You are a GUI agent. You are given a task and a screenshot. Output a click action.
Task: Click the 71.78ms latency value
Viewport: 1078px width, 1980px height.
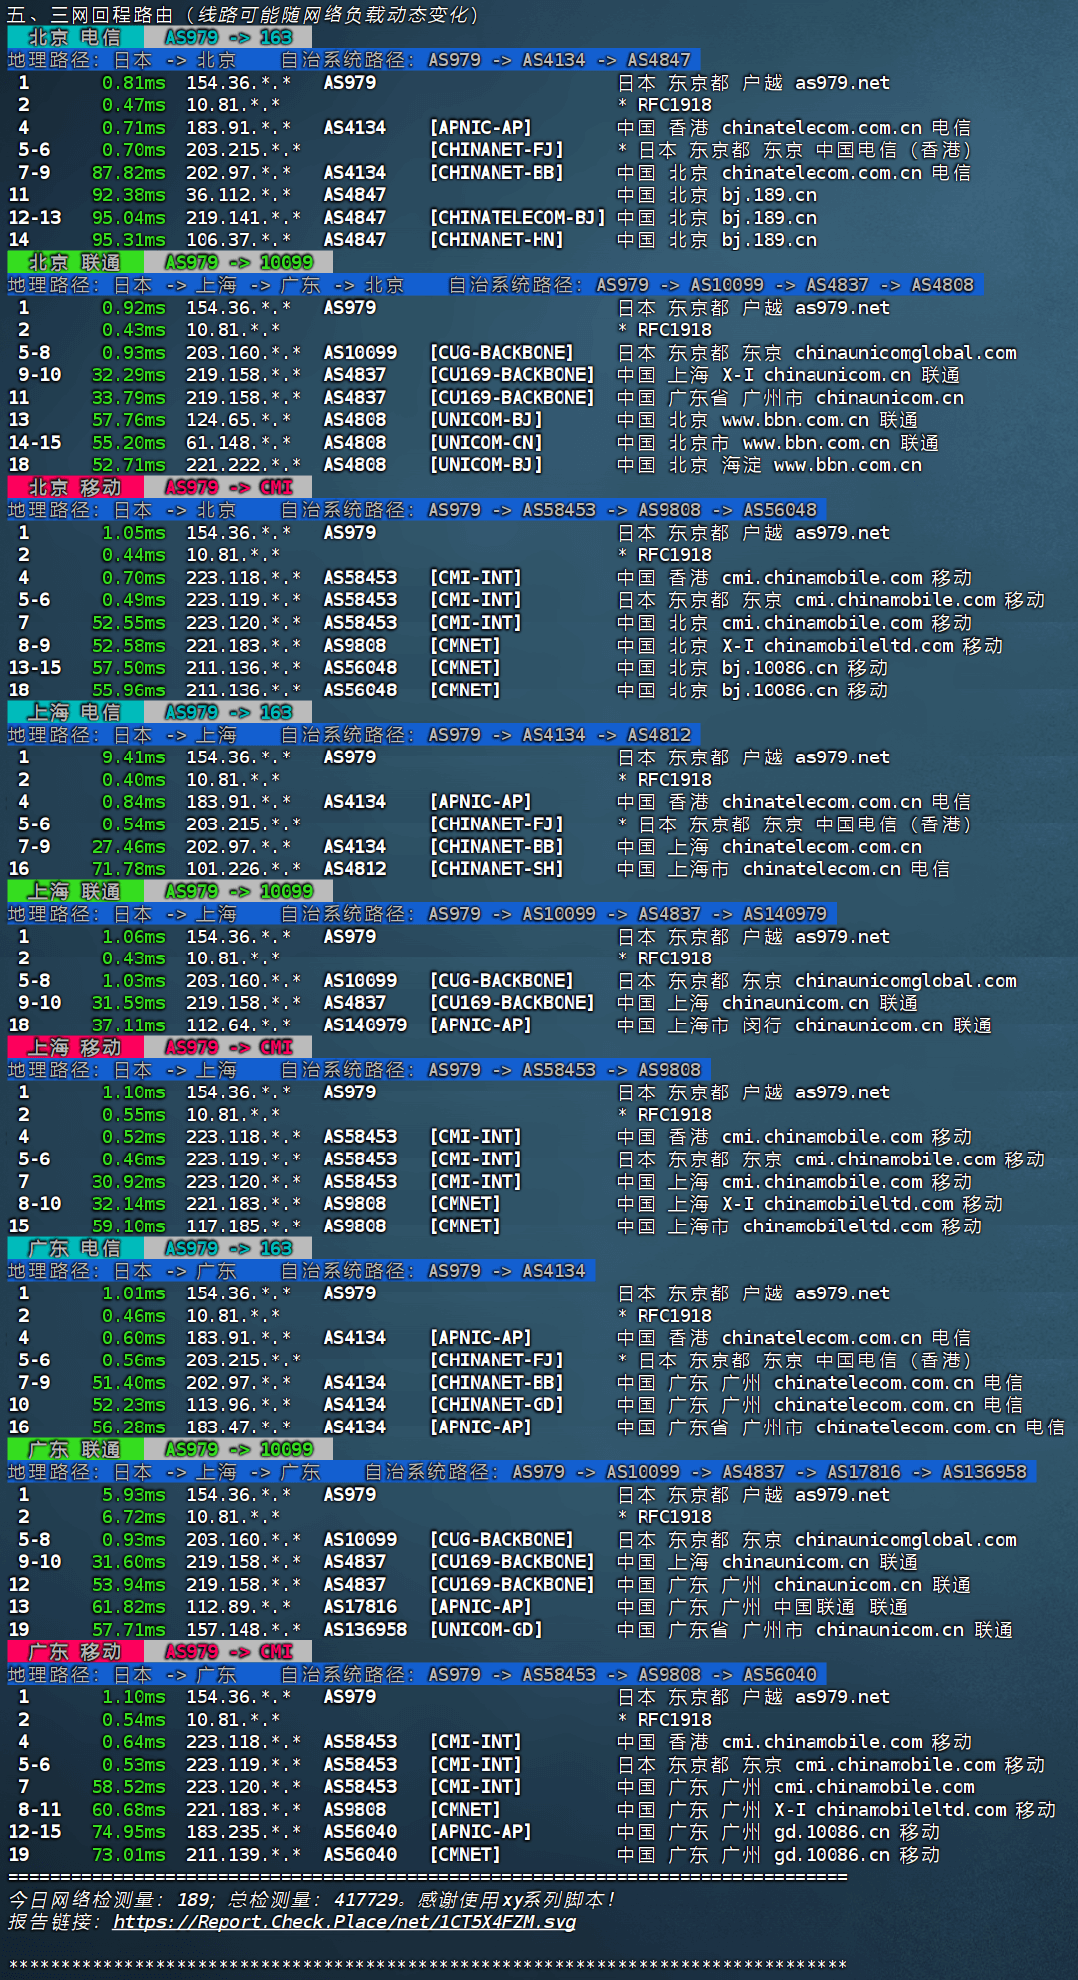click(x=129, y=869)
